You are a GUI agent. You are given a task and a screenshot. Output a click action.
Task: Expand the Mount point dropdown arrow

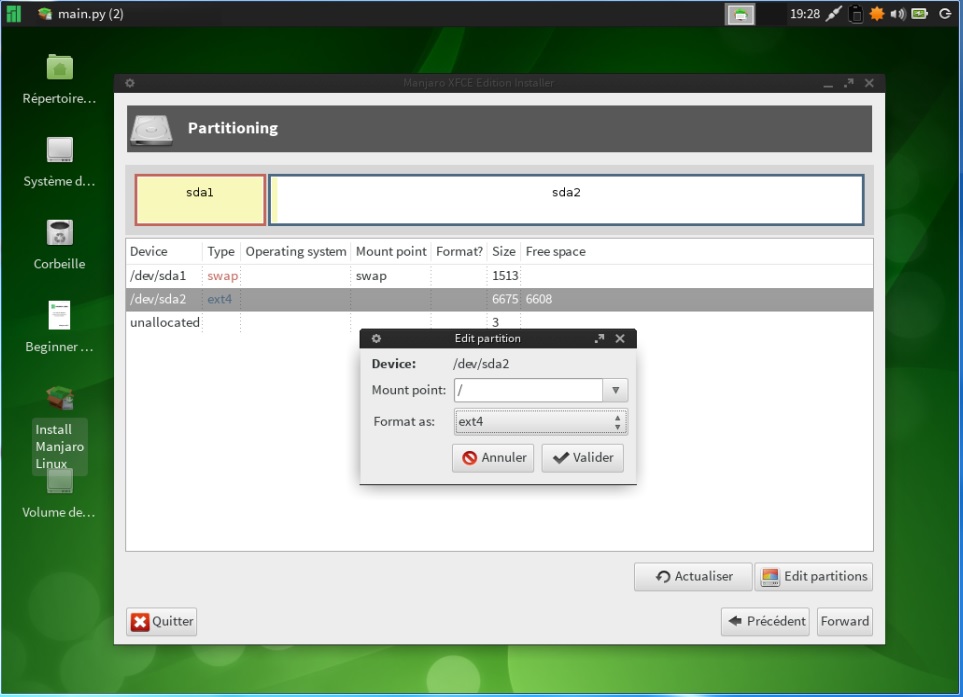coord(615,390)
